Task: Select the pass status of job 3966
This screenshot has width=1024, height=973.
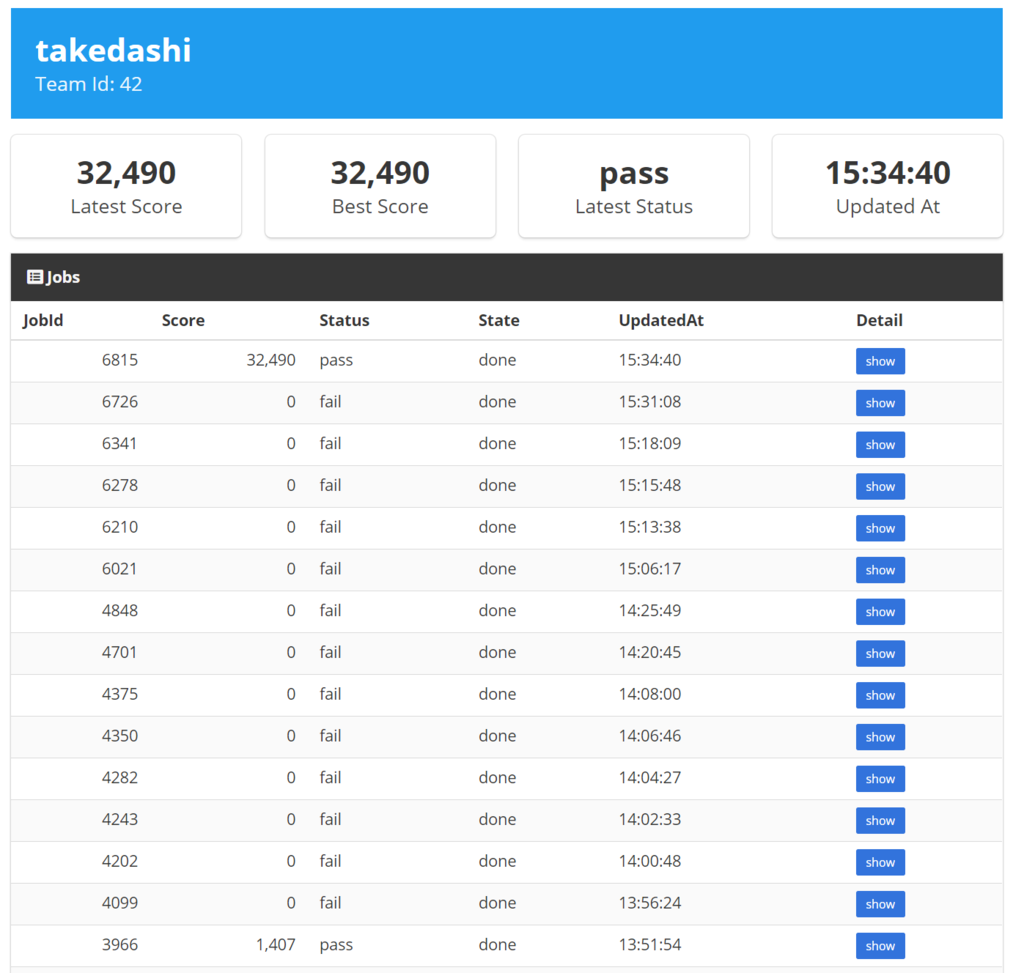Action: 336,946
